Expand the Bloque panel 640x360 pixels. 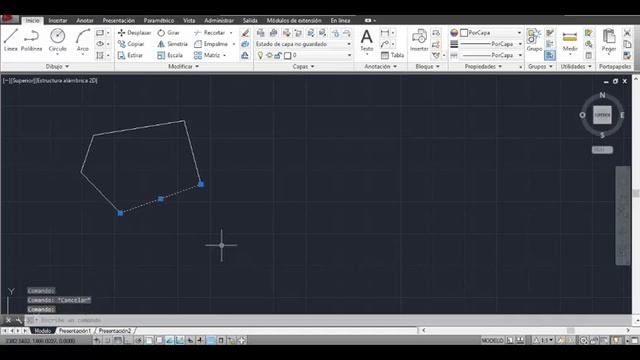(x=427, y=66)
